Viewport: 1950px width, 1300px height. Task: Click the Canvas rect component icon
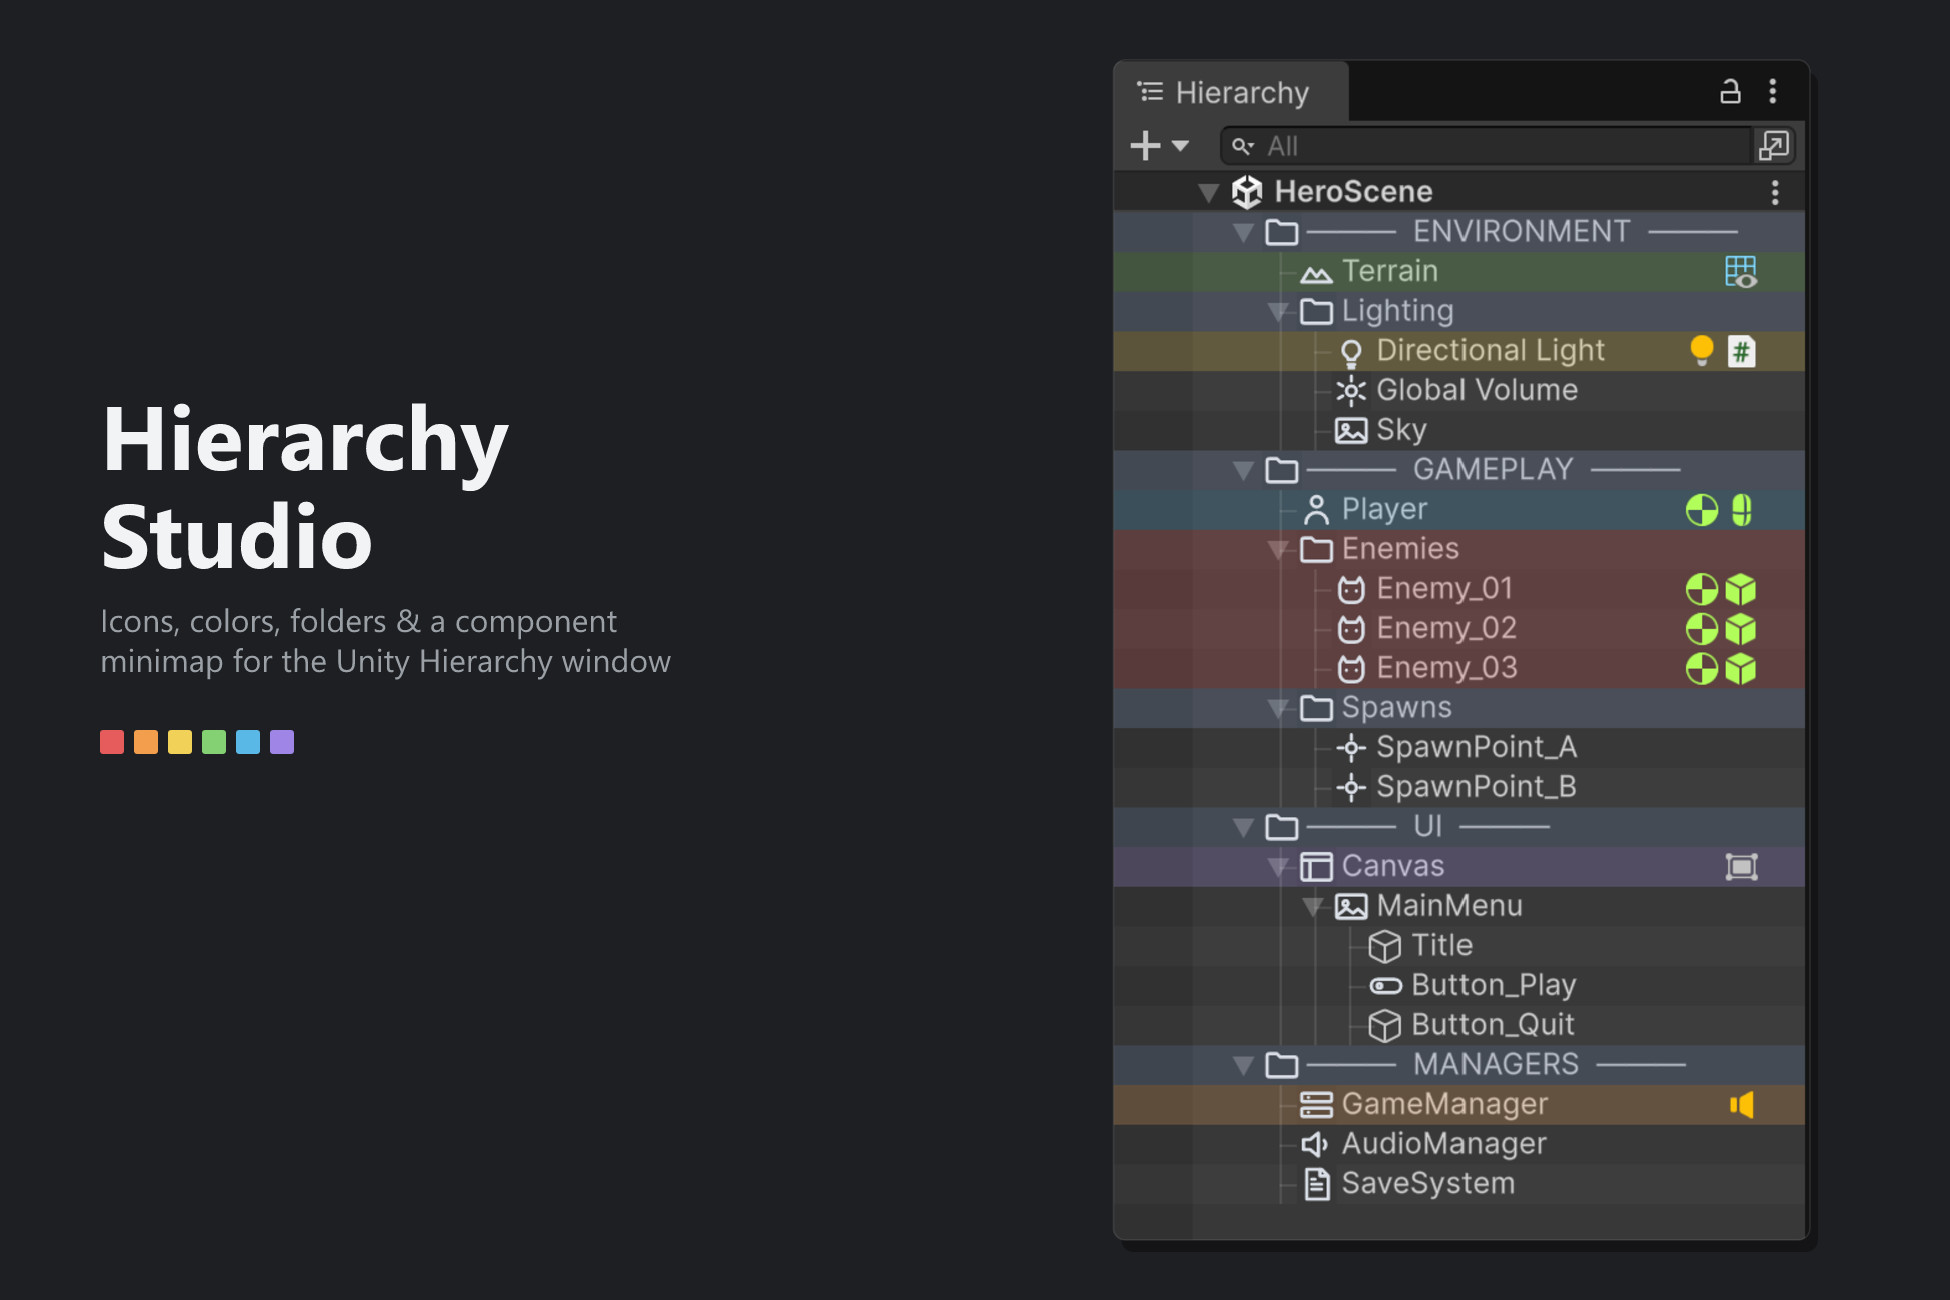(1741, 867)
